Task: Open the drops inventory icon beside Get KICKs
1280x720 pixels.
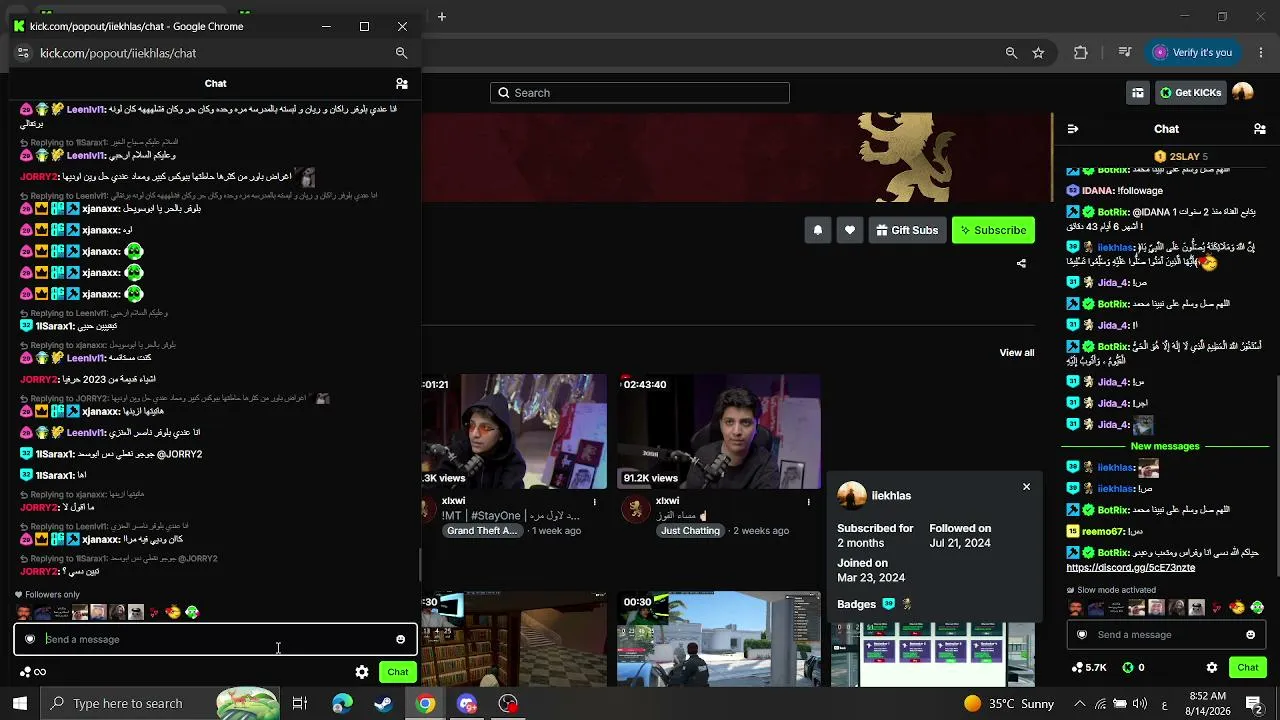Action: click(1138, 93)
